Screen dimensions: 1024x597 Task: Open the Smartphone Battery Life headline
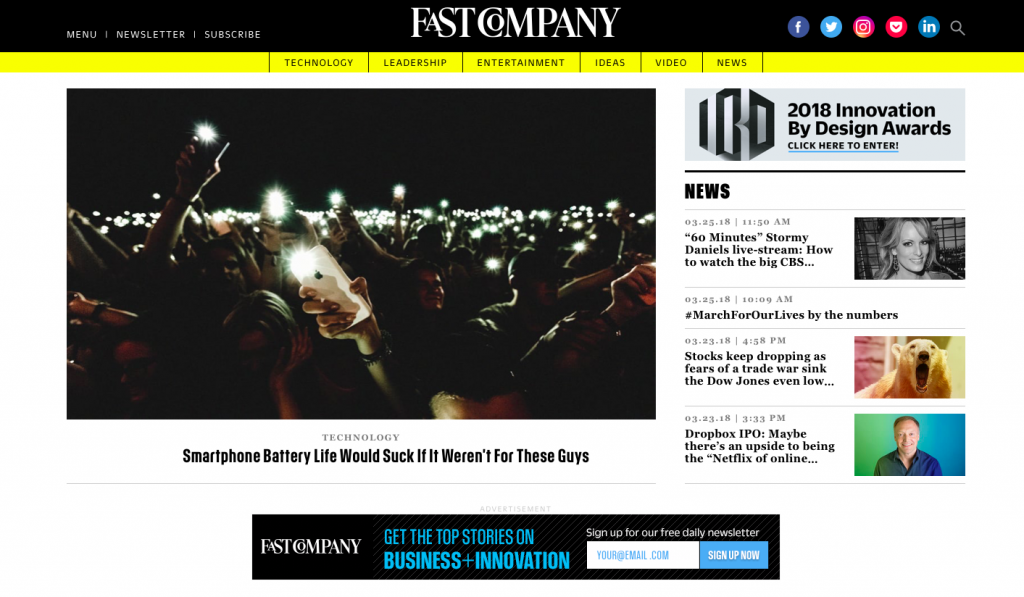click(x=385, y=456)
